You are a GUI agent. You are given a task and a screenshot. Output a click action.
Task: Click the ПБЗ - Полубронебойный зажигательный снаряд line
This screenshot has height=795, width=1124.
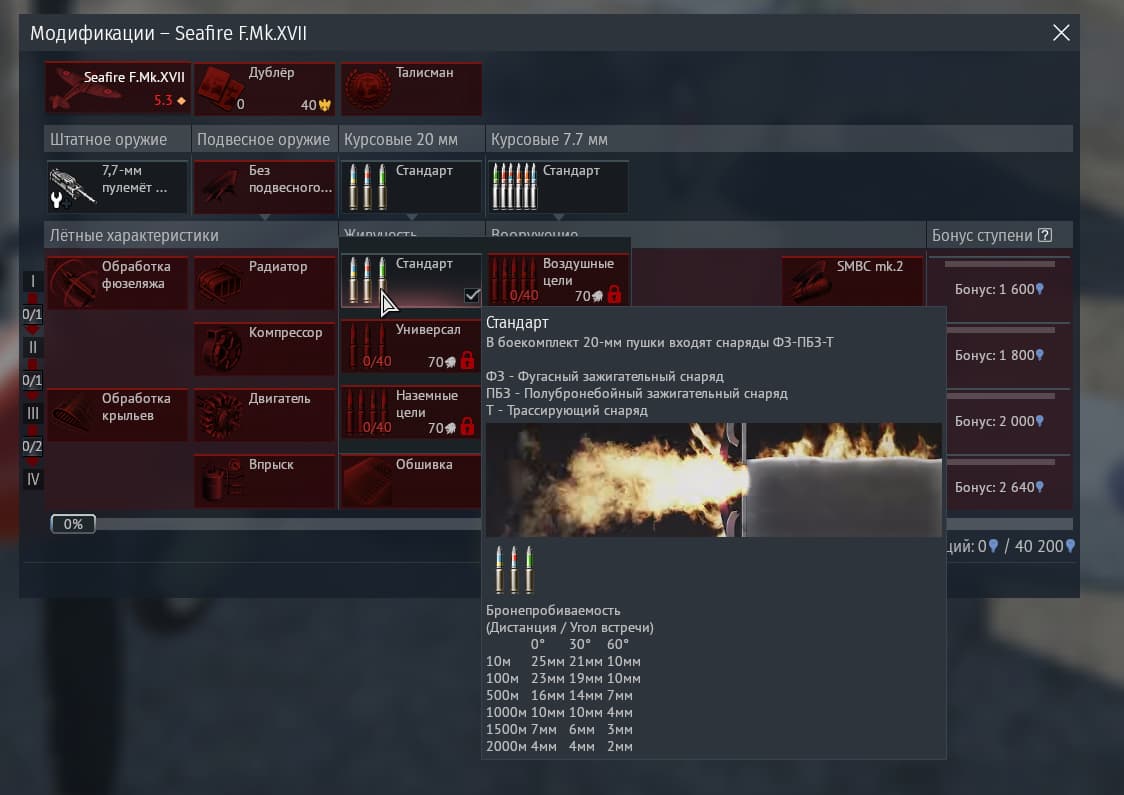[637, 394]
